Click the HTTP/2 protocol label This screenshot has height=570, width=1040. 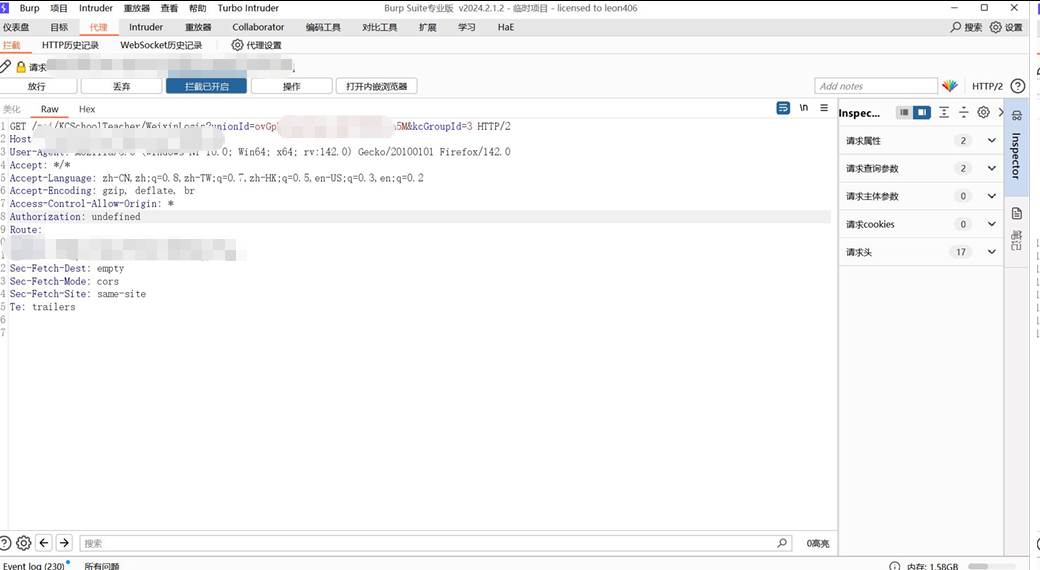(987, 86)
